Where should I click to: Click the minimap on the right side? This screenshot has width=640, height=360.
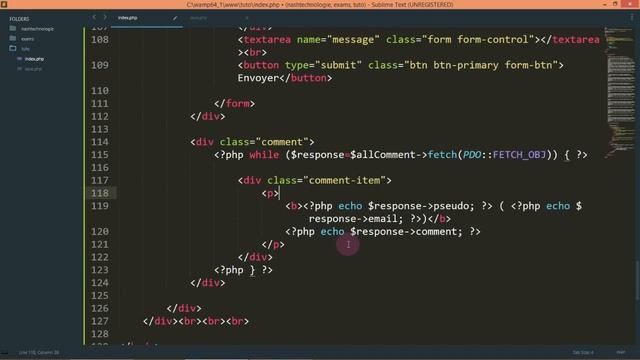pos(620,92)
